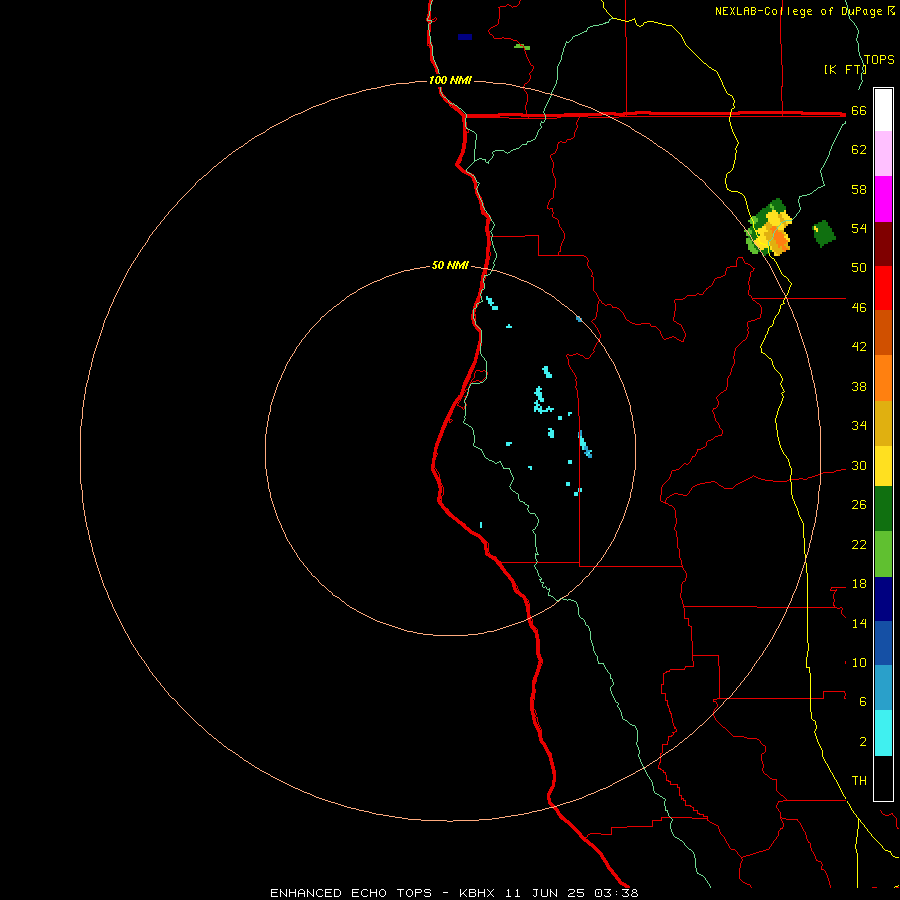Select the bright yellow legend swatch

883,466
